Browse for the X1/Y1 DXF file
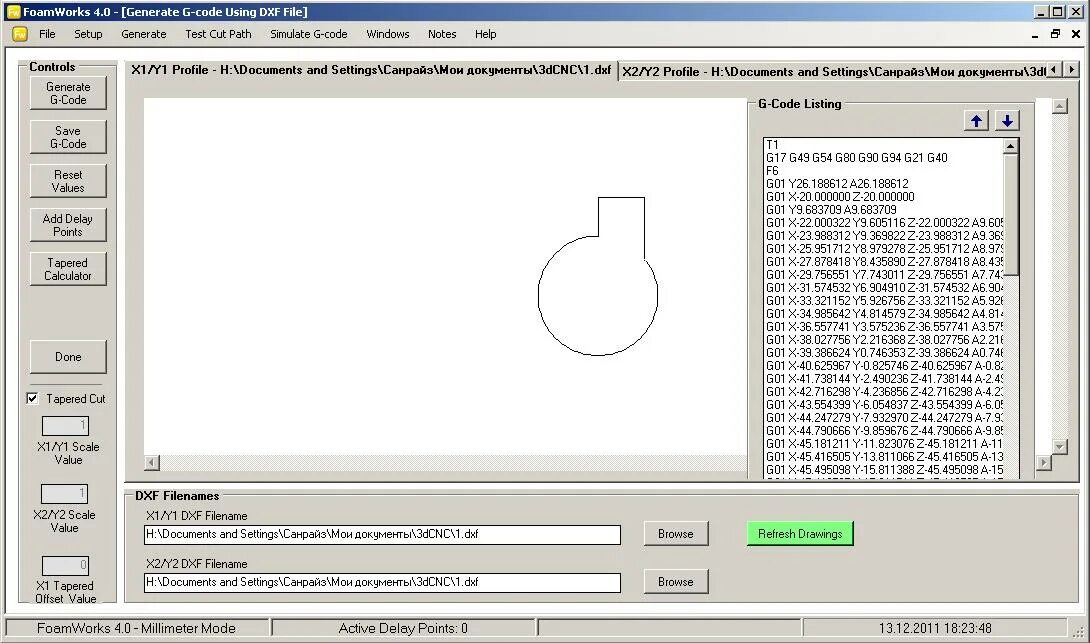Viewport: 1090px width, 643px height. [x=676, y=534]
